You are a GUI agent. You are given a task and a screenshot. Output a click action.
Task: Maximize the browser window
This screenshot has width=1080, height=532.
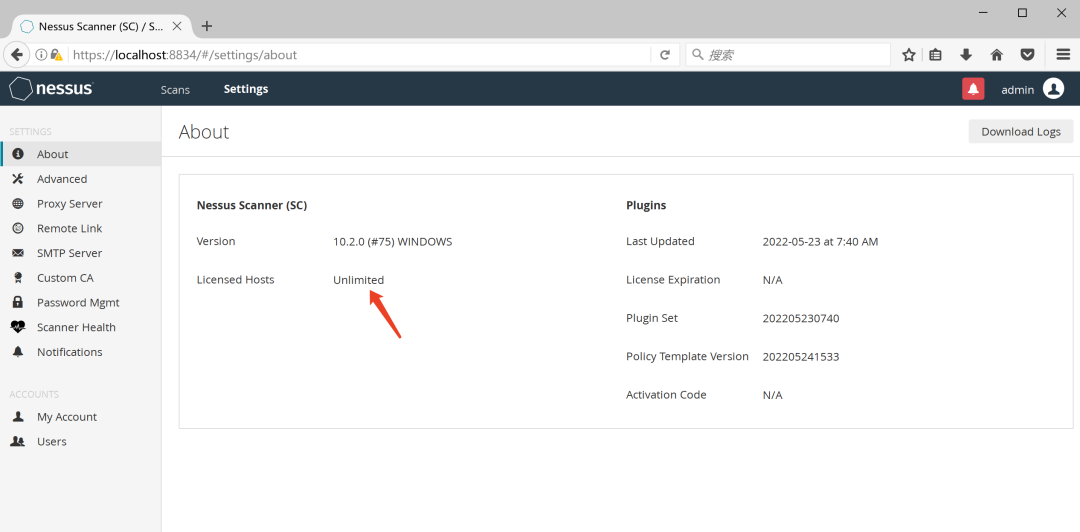point(1023,12)
